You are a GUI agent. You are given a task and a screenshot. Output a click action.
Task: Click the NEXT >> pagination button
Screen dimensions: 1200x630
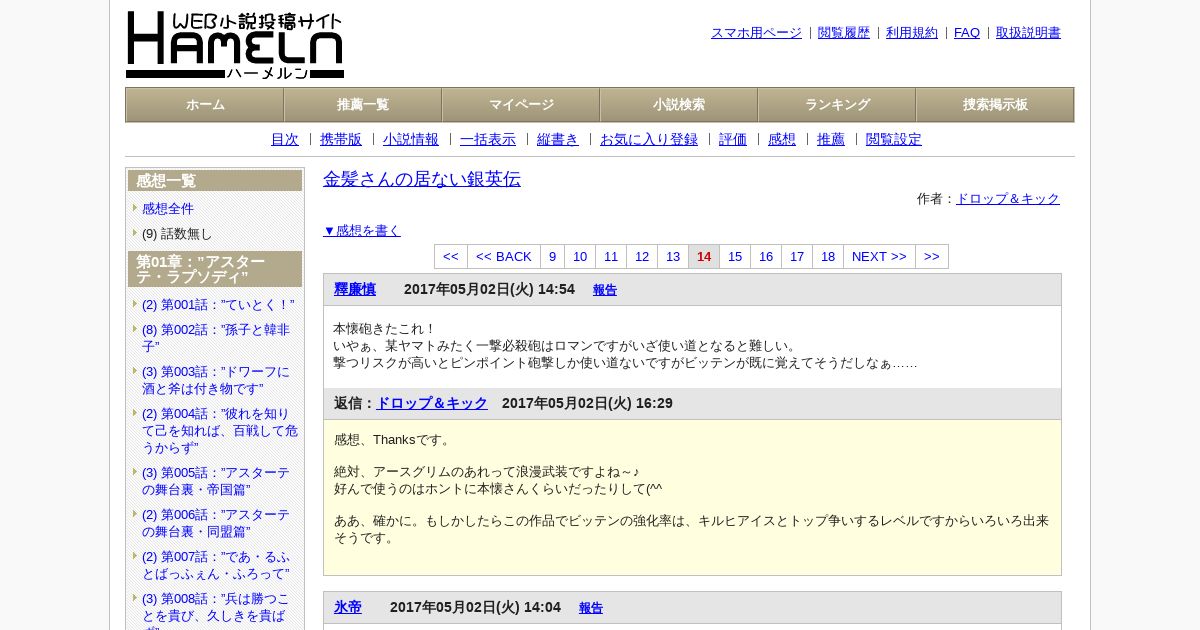(x=879, y=257)
